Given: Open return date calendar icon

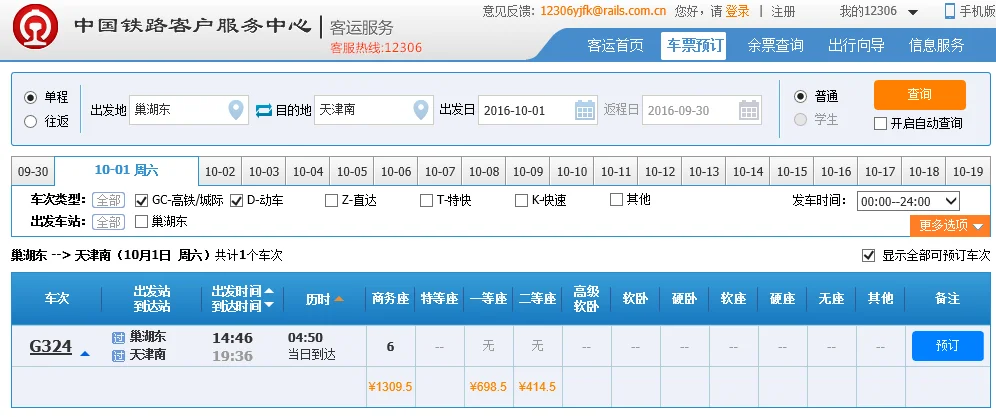Looking at the screenshot, I should coord(749,111).
